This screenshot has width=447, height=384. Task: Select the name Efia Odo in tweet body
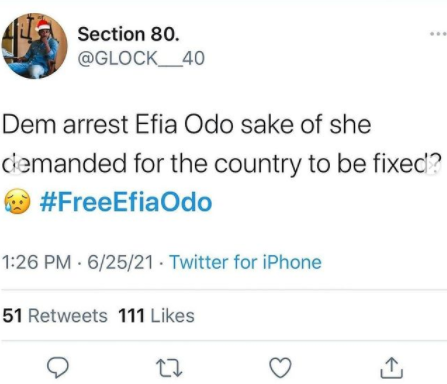(x=185, y=125)
